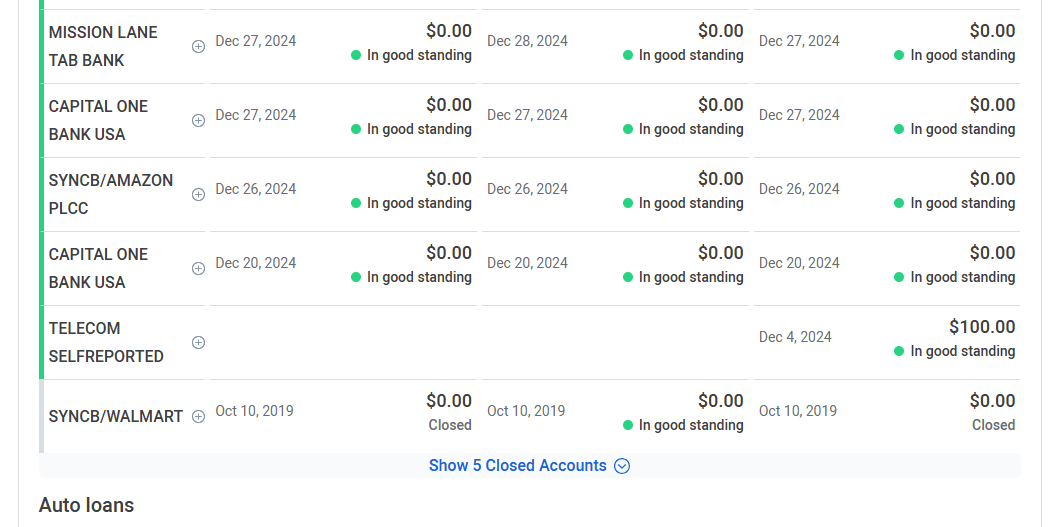Open the SYNCB/Amazon PLCC account name
This screenshot has height=527, width=1061.
[x=111, y=194]
